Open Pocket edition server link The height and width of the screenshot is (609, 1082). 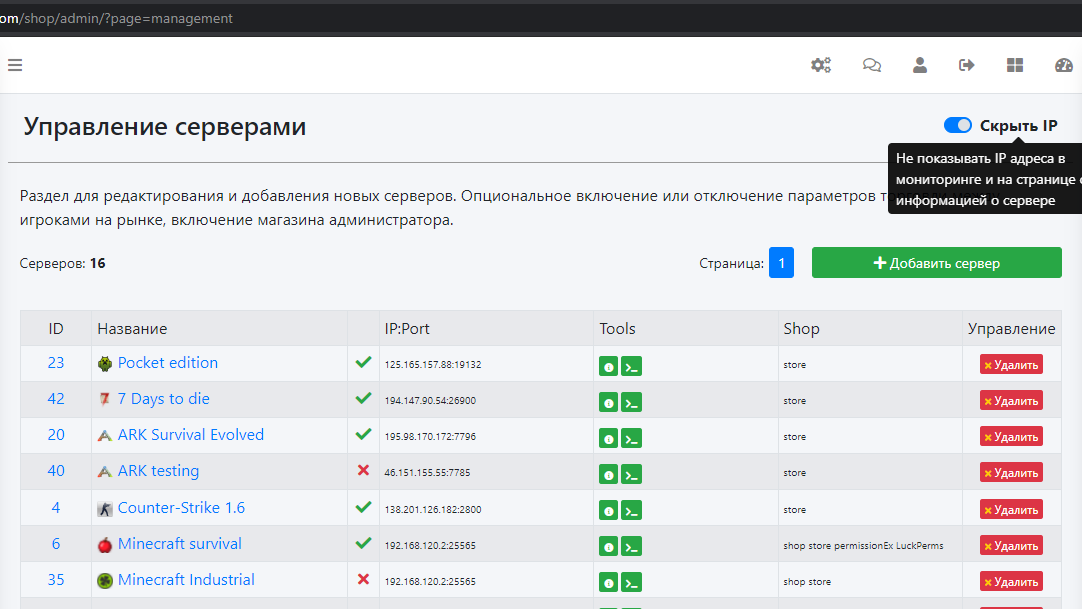coord(167,363)
